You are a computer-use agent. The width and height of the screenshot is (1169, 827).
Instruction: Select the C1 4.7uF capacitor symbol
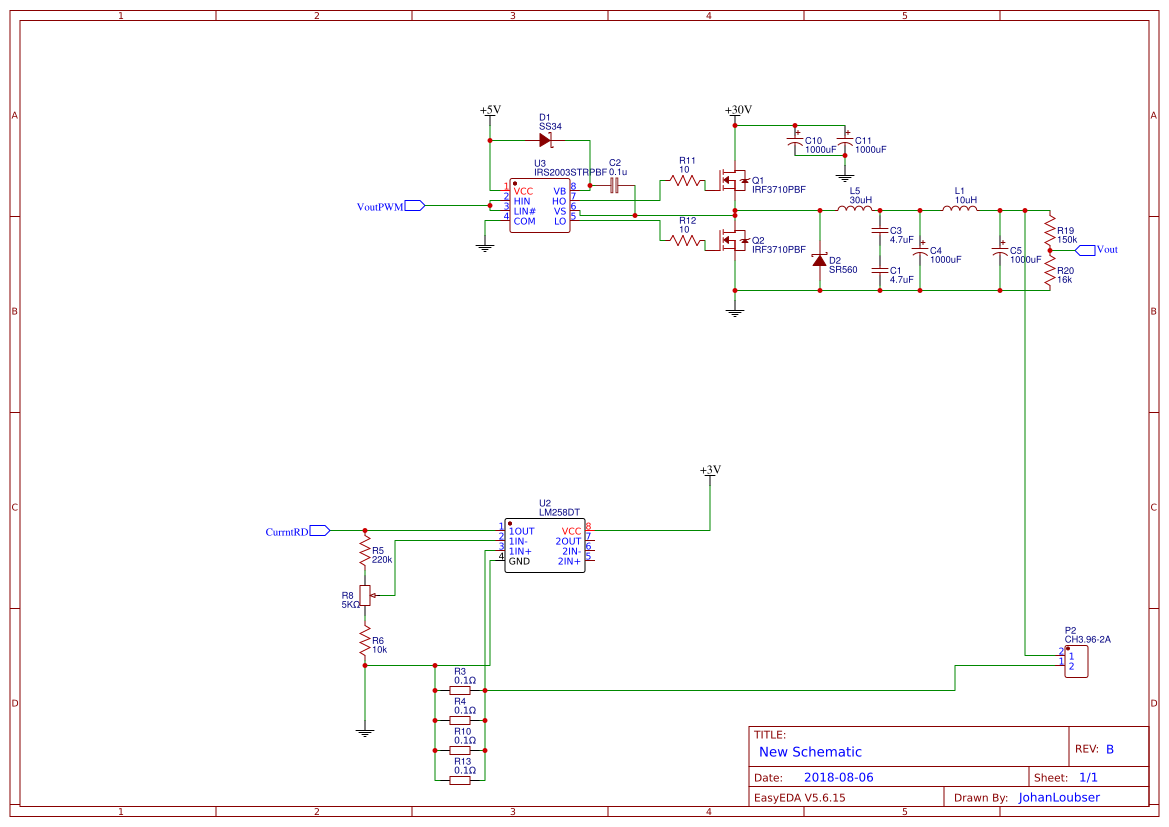pos(880,271)
